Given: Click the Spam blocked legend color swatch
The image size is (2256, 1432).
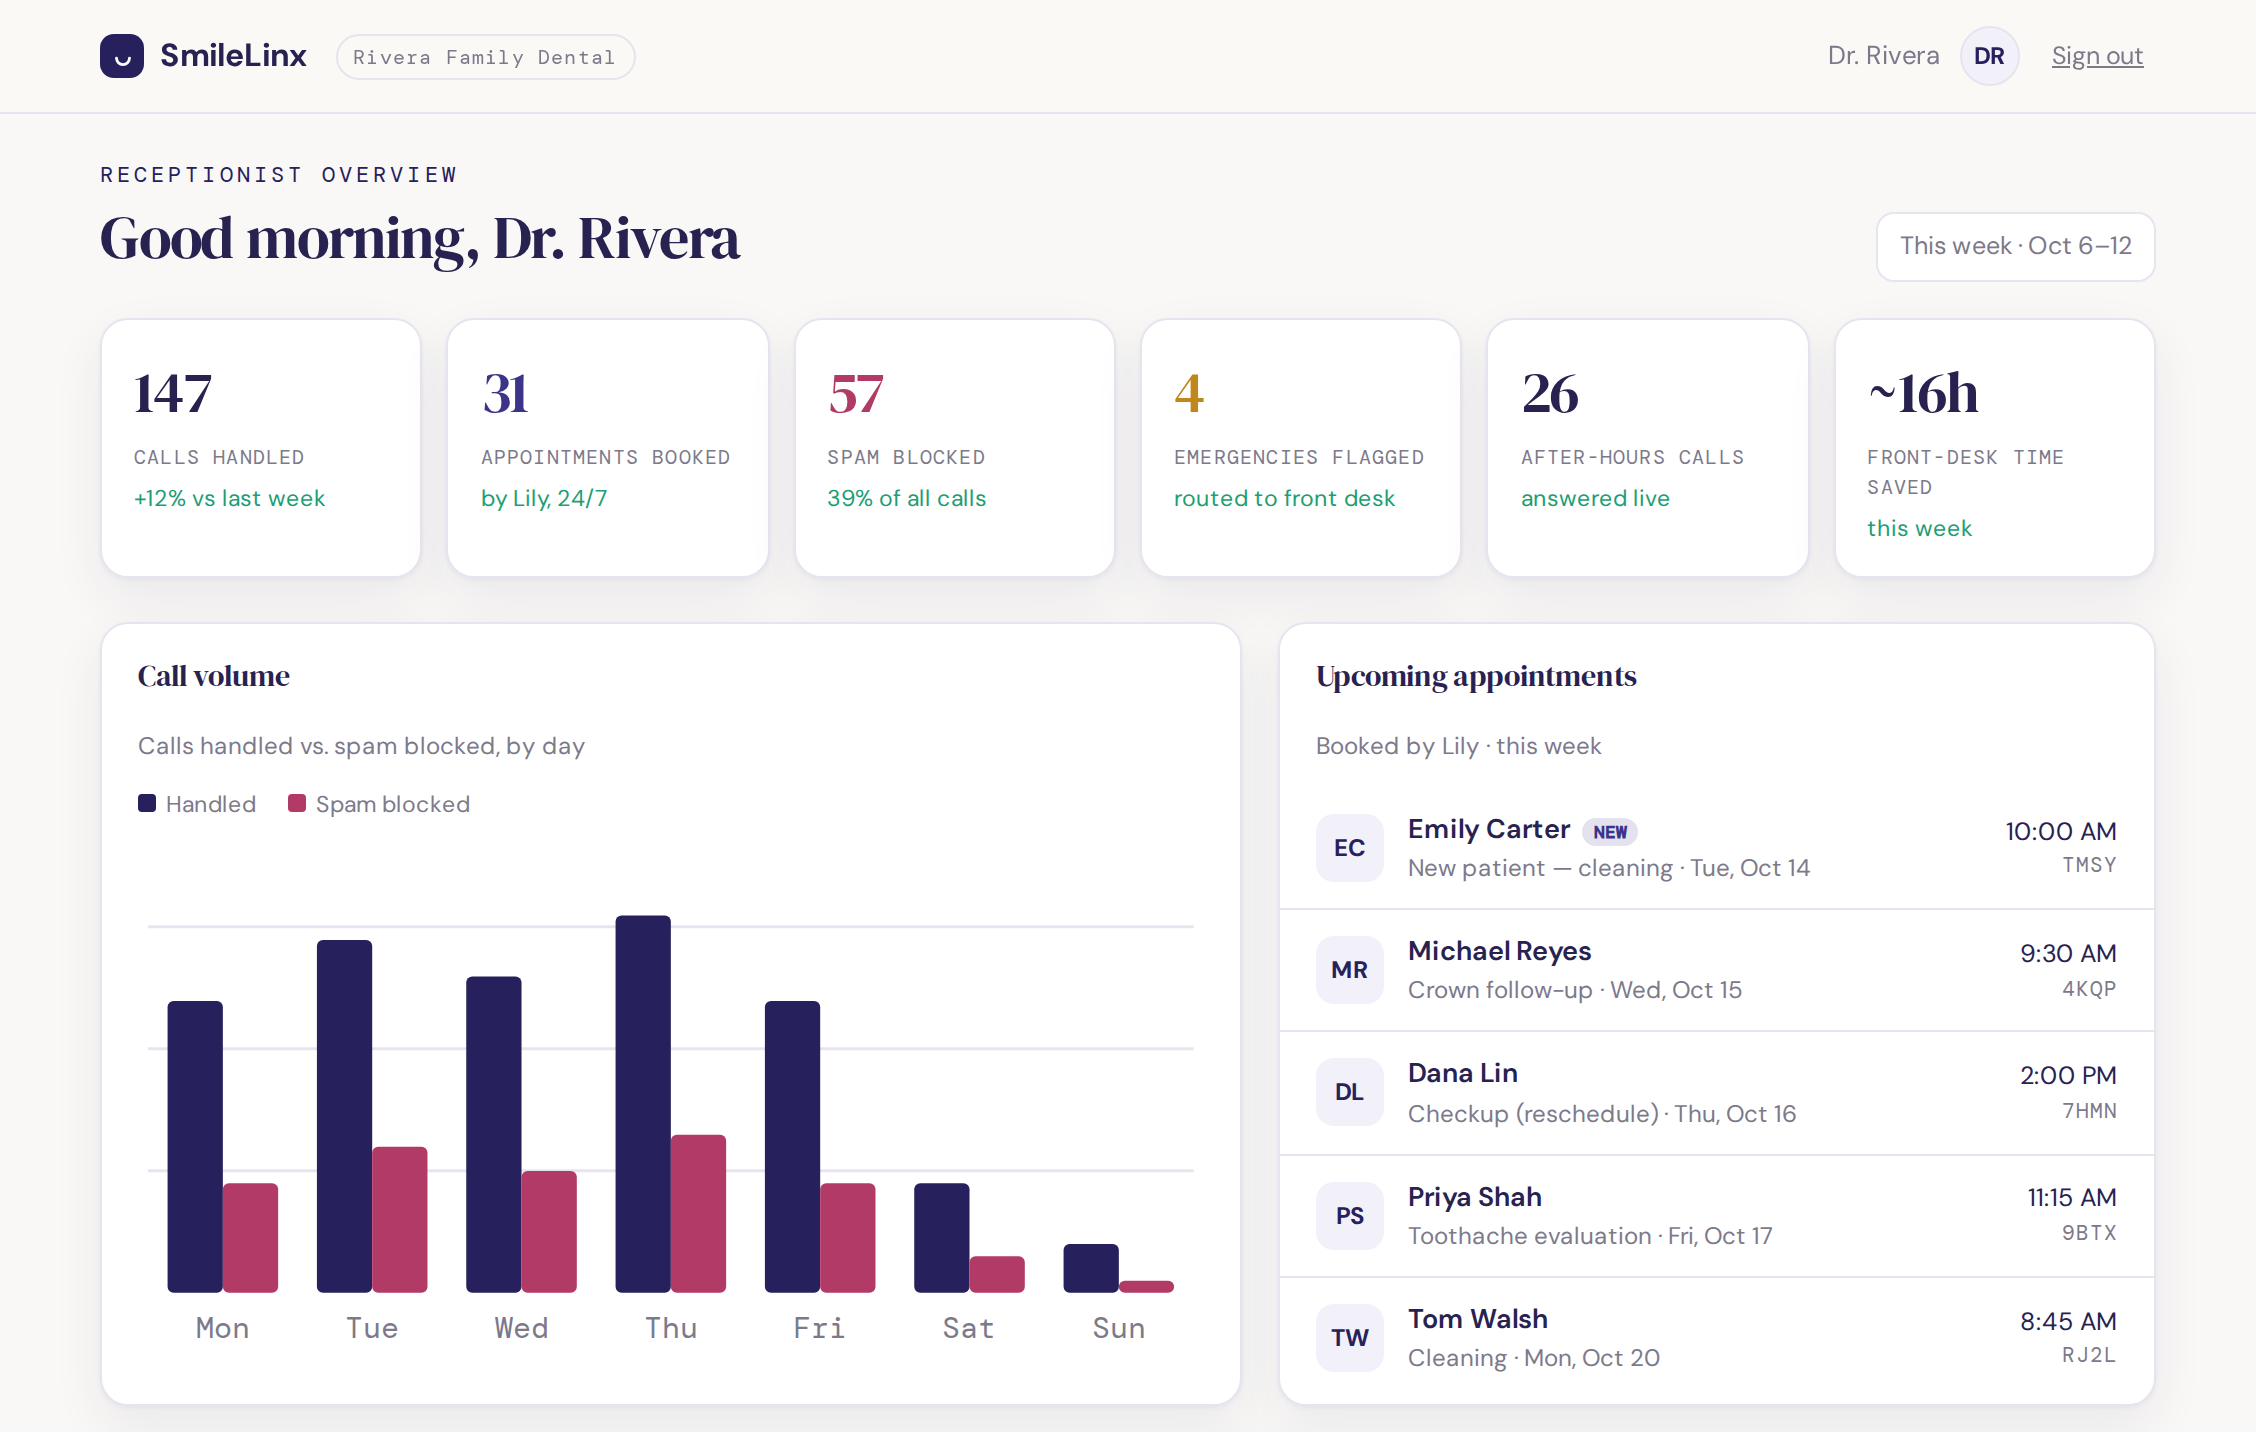Looking at the screenshot, I should 297,803.
